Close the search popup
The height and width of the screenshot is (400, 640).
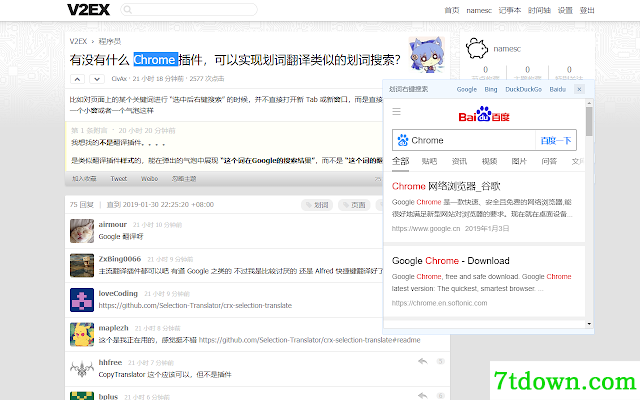click(579, 89)
